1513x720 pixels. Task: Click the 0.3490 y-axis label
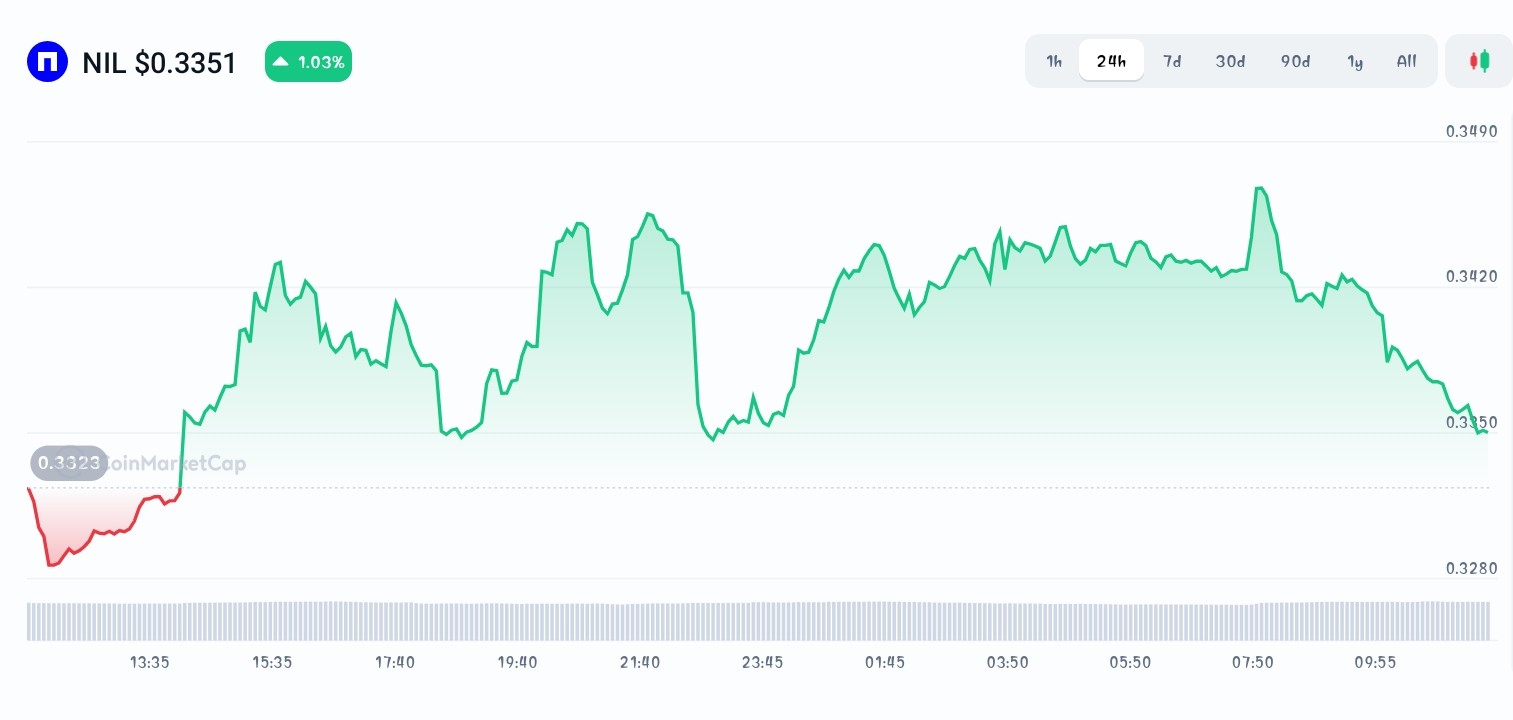click(x=1471, y=132)
